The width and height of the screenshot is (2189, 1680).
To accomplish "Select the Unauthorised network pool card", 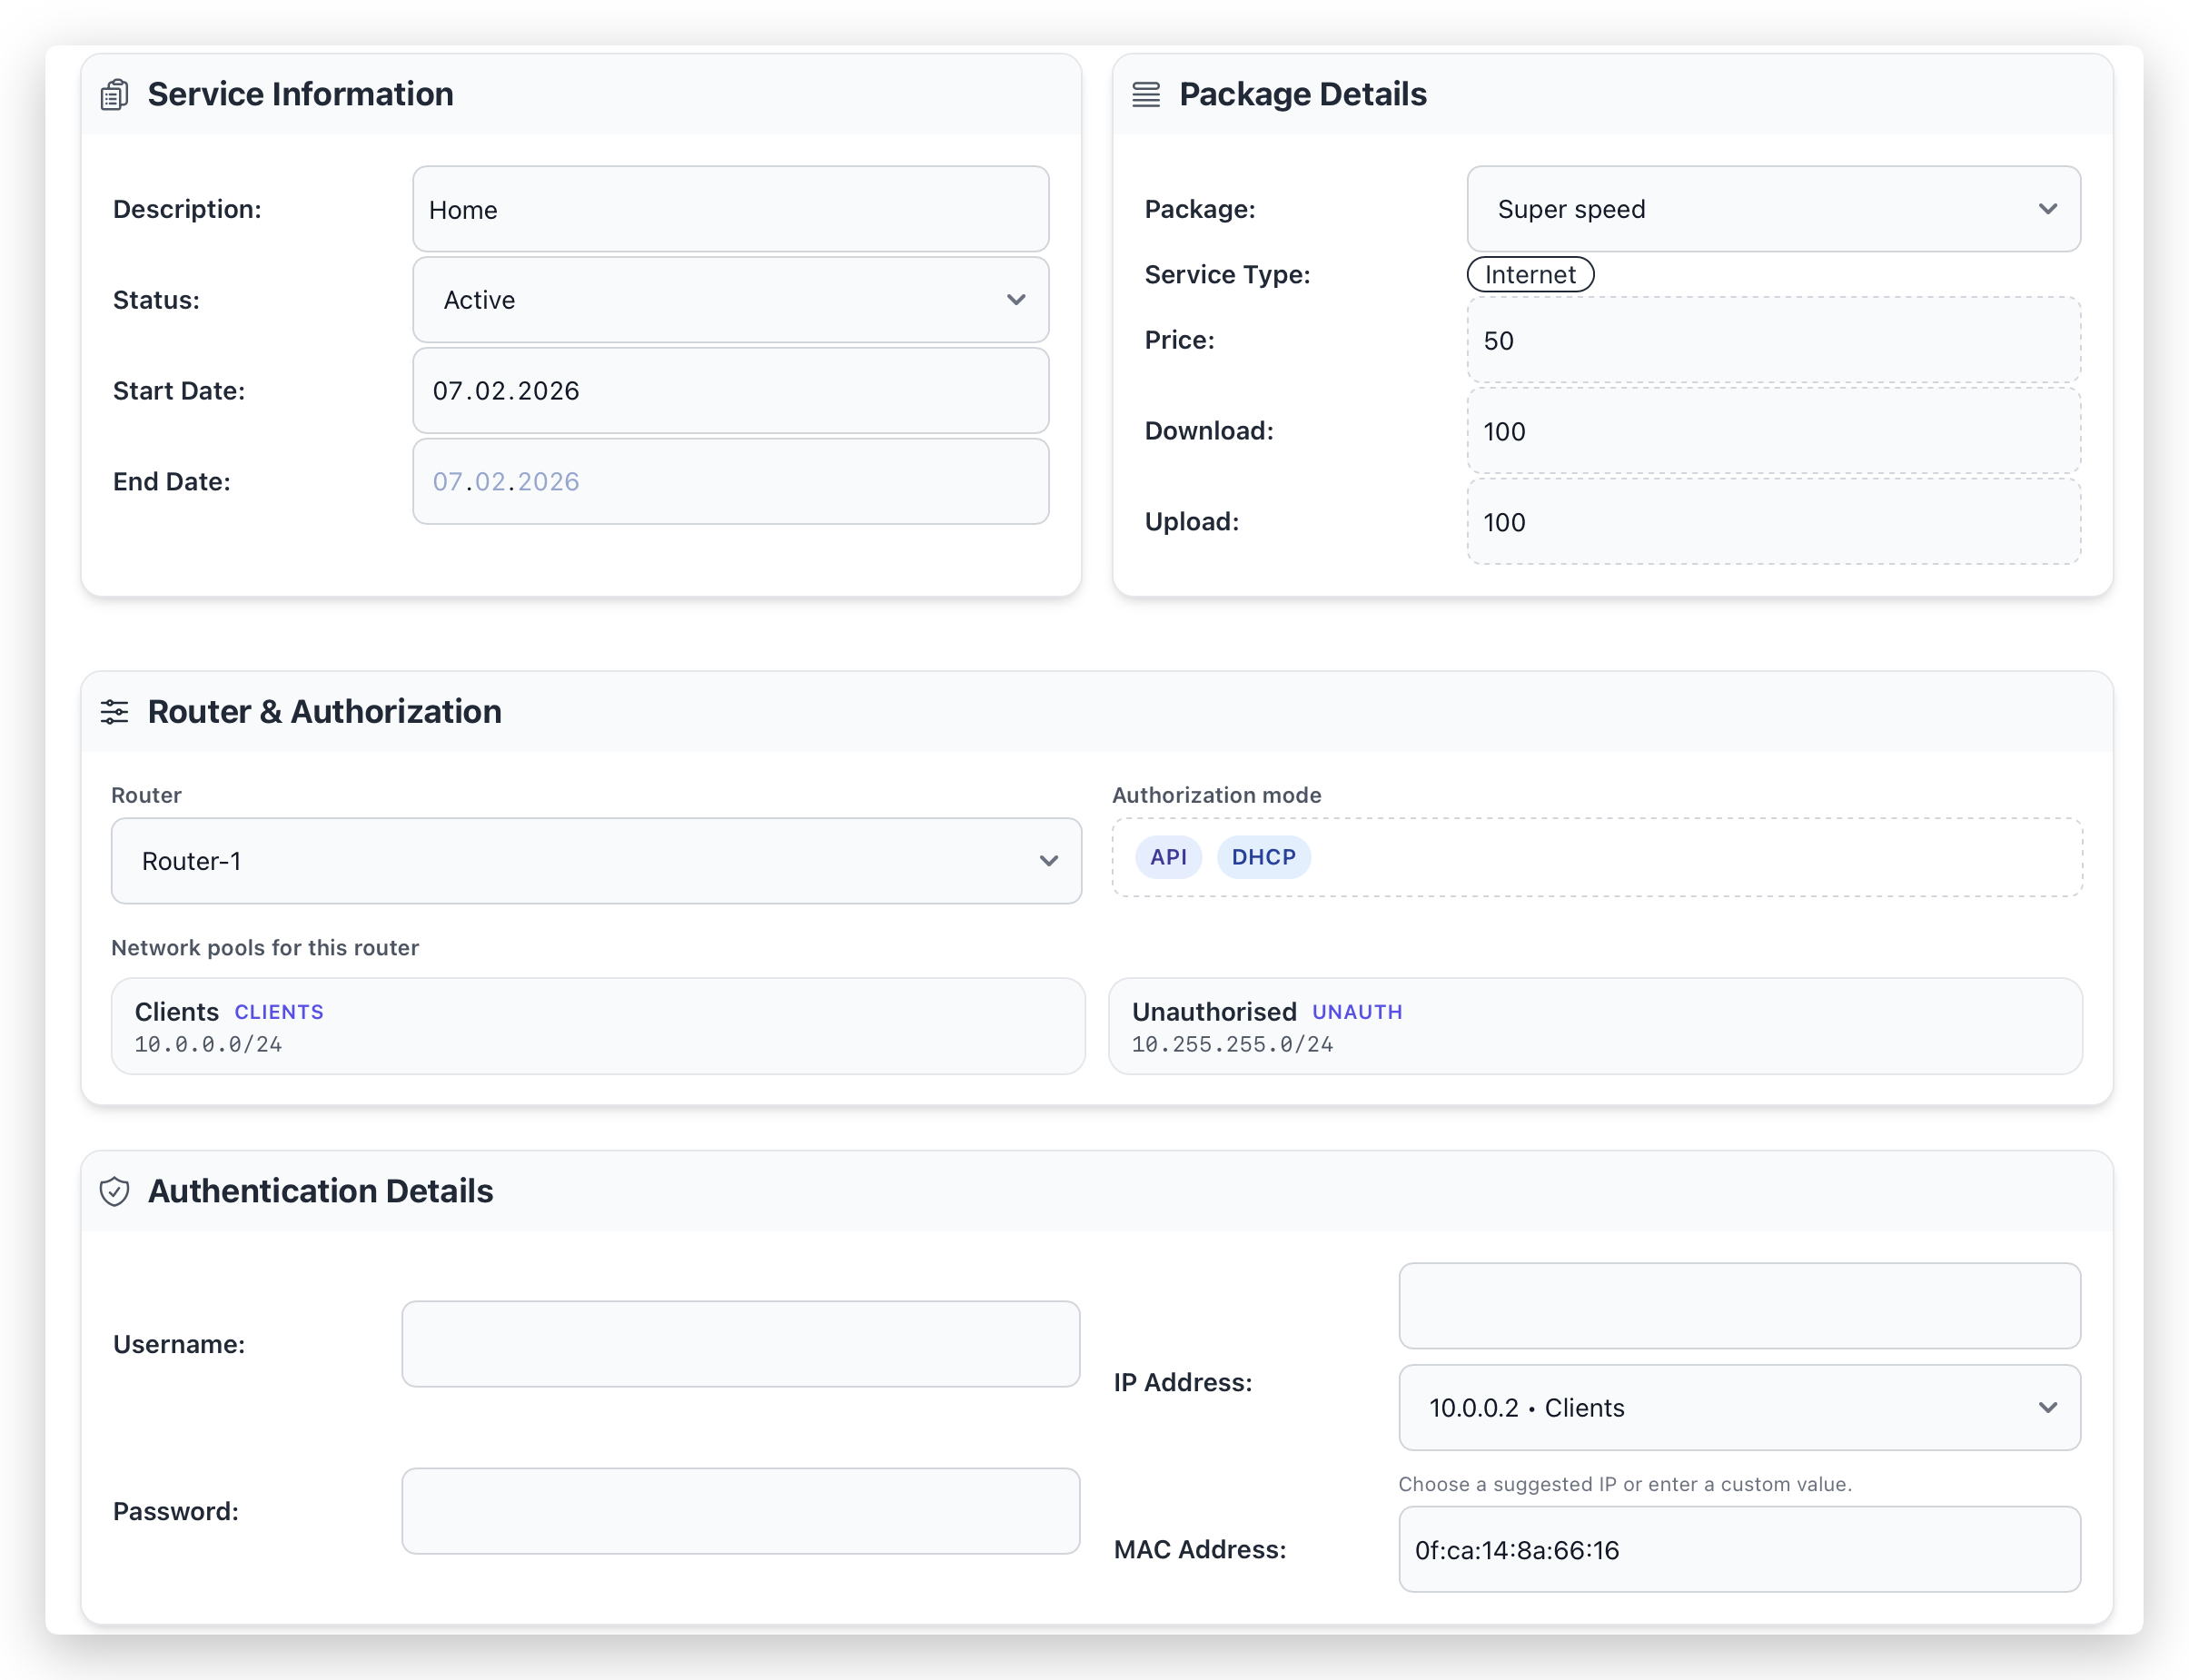I will [1594, 1026].
